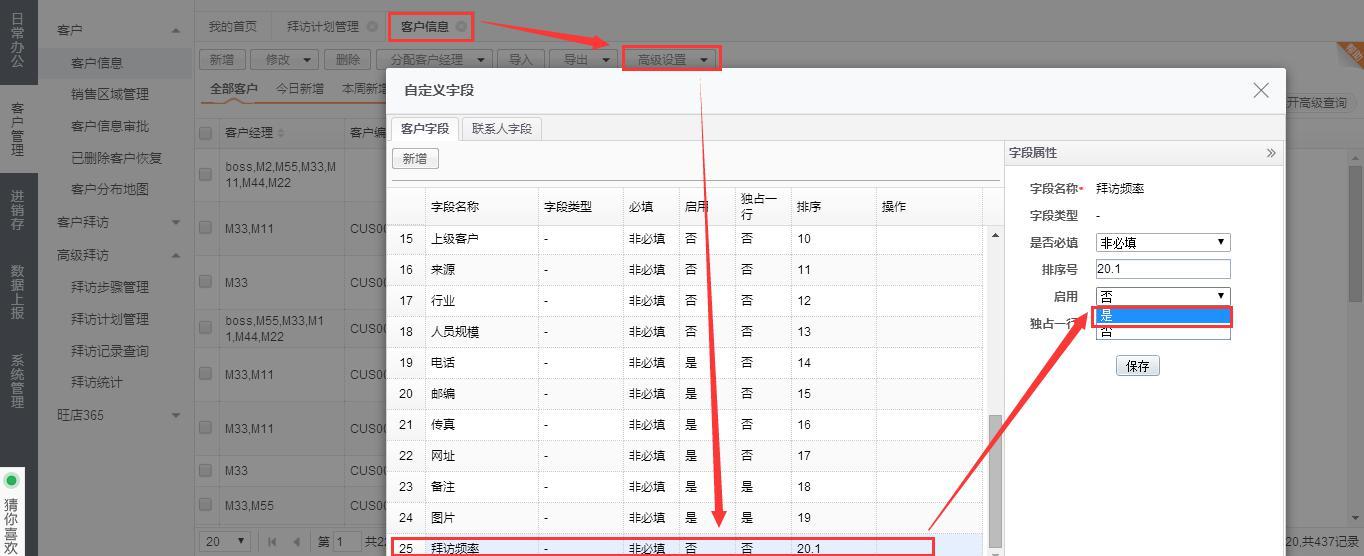Close the 自定义字段 dialog with X
Image resolution: width=1364 pixels, height=556 pixels.
click(x=1260, y=91)
